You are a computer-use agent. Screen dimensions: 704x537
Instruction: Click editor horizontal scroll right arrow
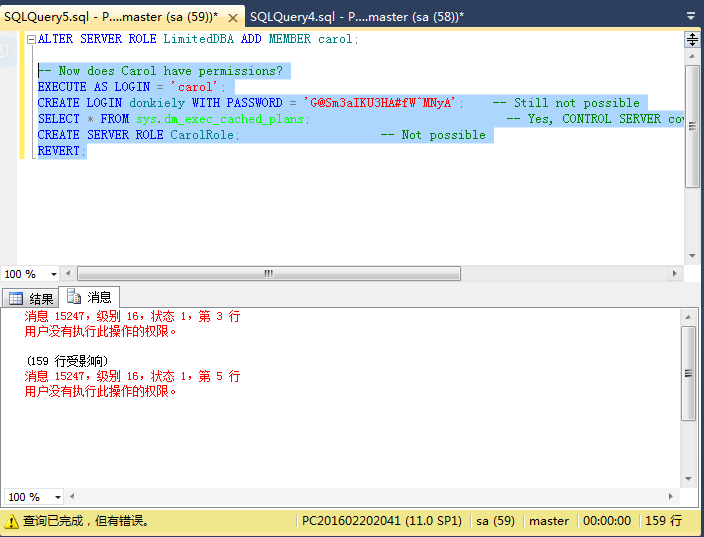(675, 273)
